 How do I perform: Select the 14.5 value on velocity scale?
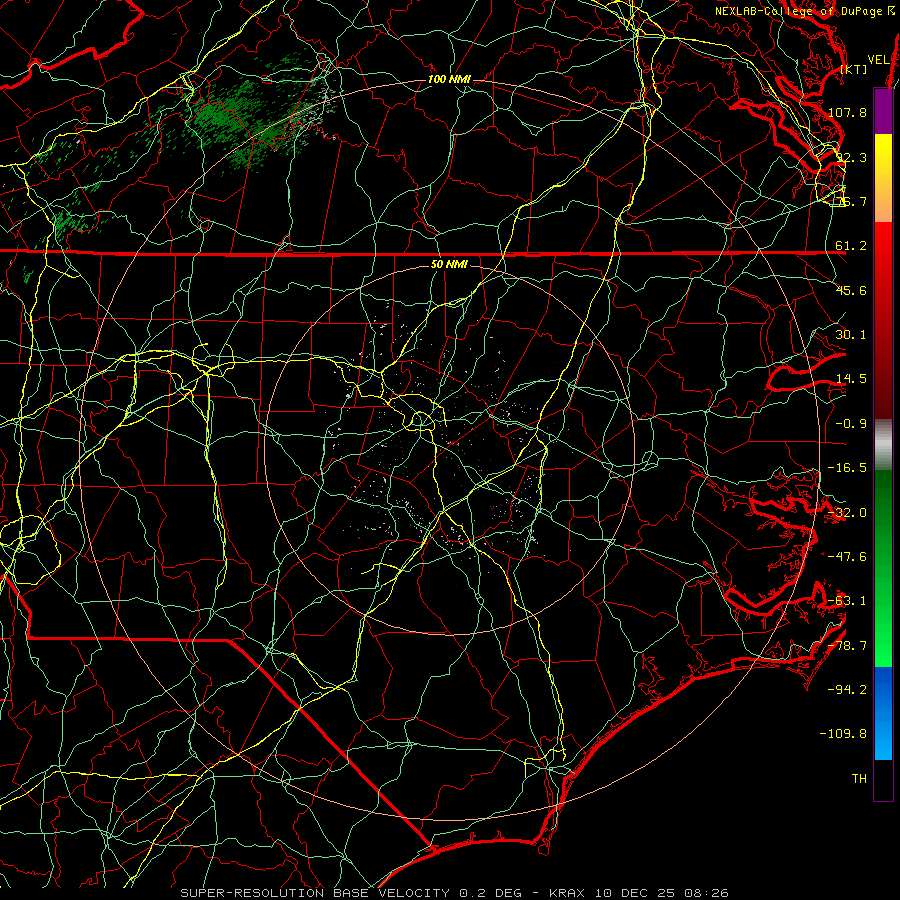pos(851,379)
